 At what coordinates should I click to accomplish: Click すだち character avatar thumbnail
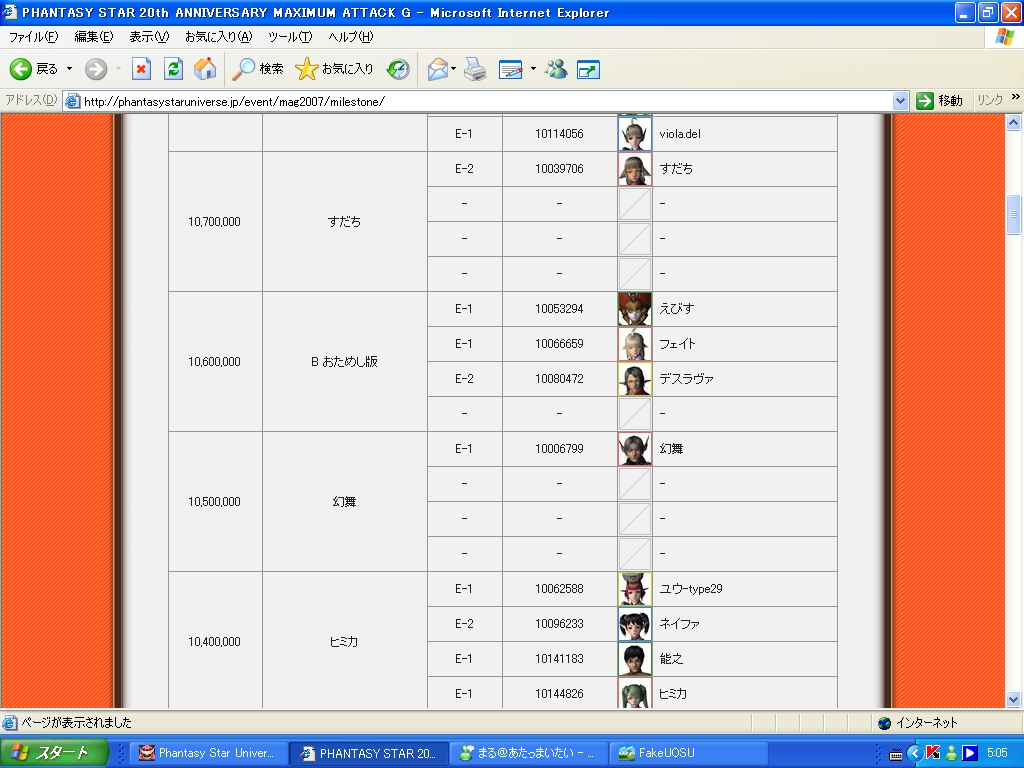click(x=635, y=169)
